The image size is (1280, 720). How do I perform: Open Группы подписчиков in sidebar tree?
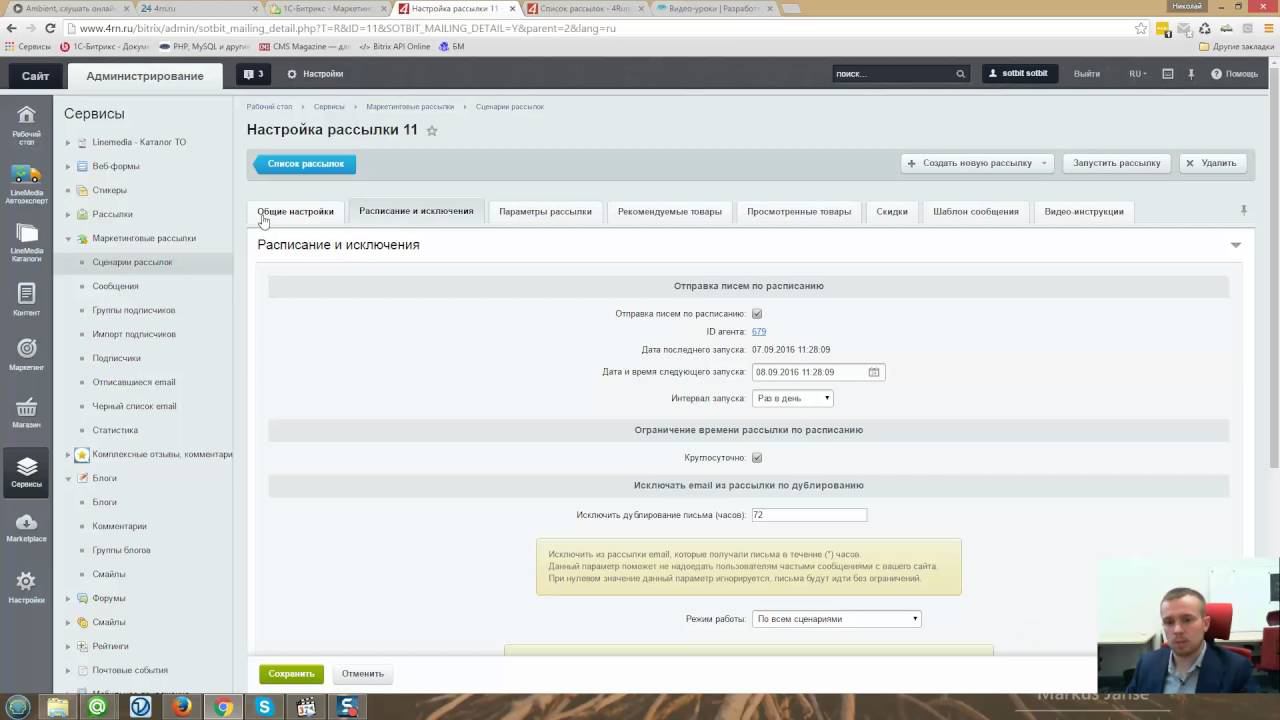pos(134,310)
